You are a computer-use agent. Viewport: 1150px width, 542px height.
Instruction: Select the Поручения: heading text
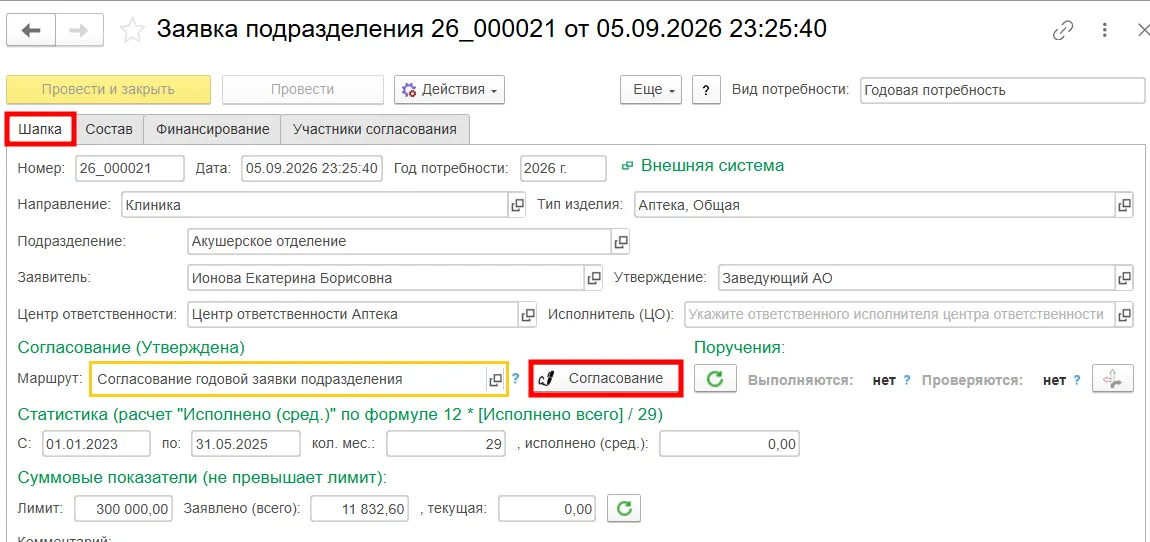click(x=739, y=346)
